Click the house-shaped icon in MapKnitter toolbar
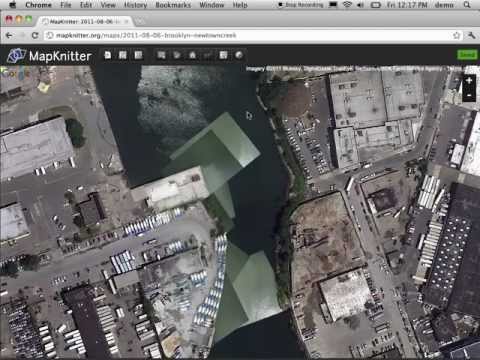The image size is (480, 360). tap(192, 55)
